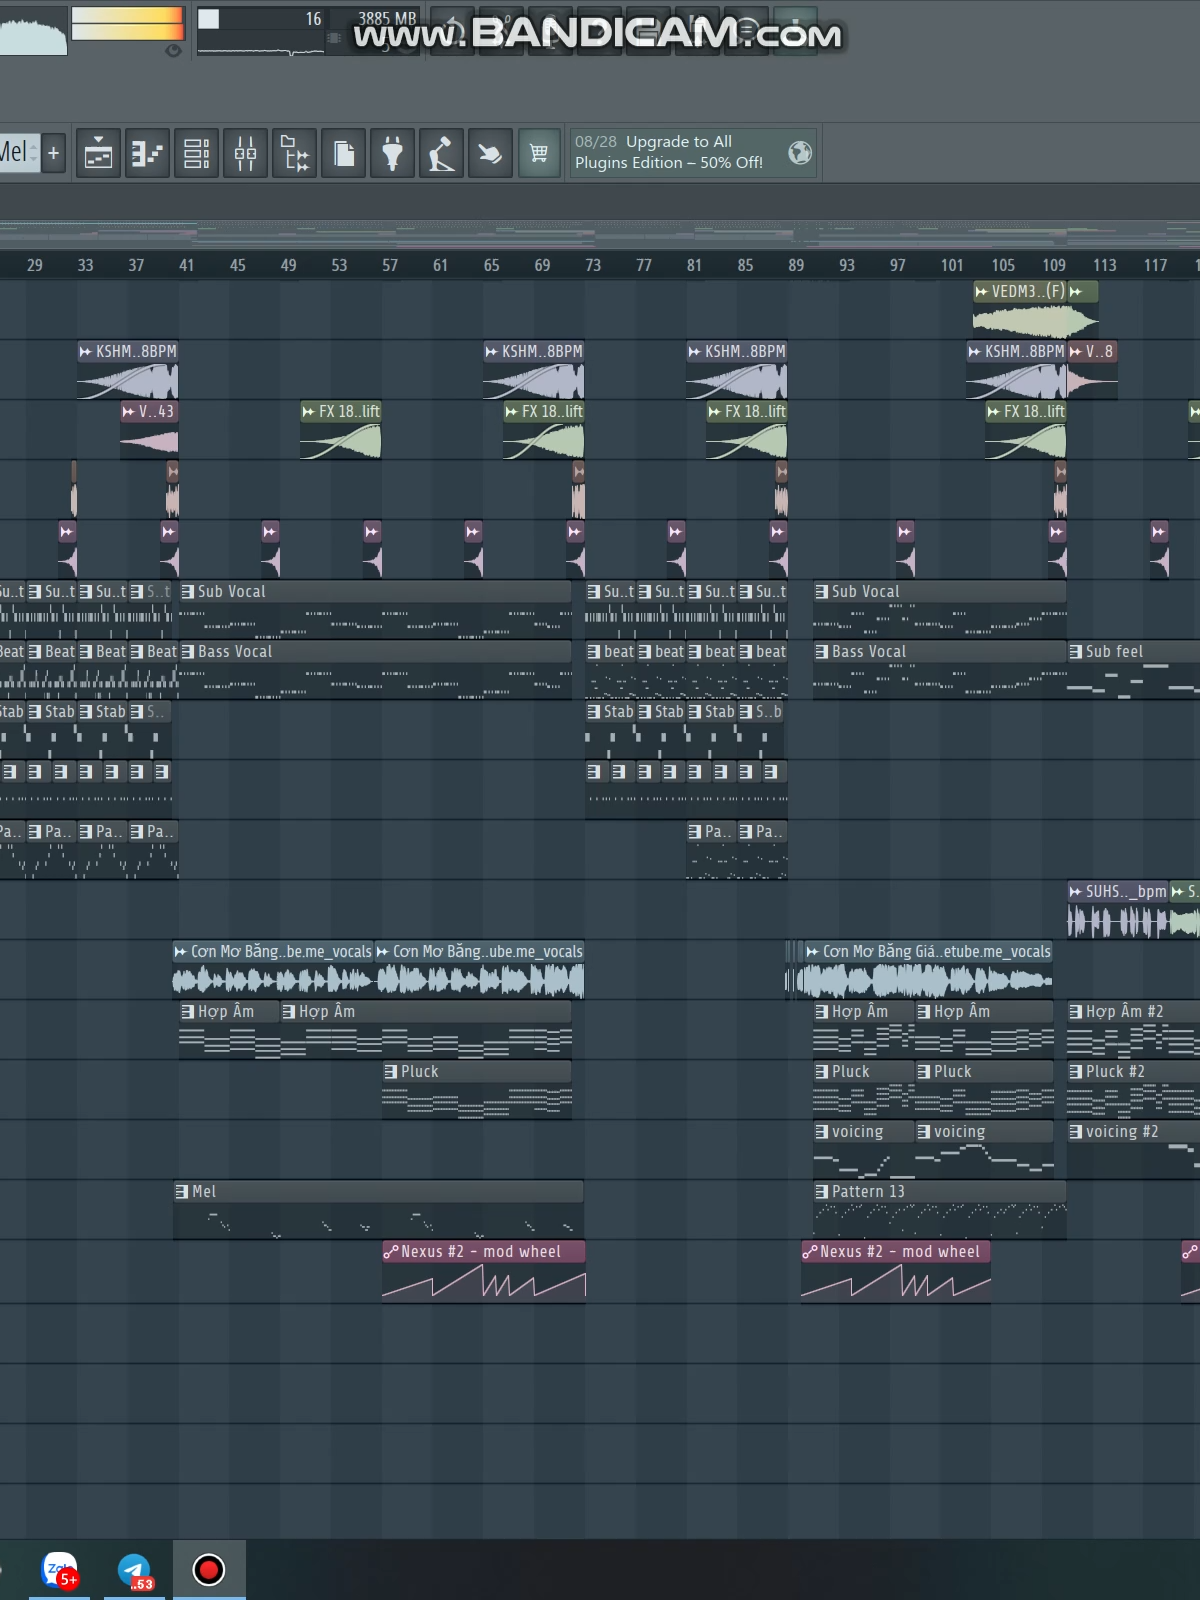Click the plus button beside pattern selector
Image resolution: width=1200 pixels, height=1600 pixels.
tap(53, 153)
